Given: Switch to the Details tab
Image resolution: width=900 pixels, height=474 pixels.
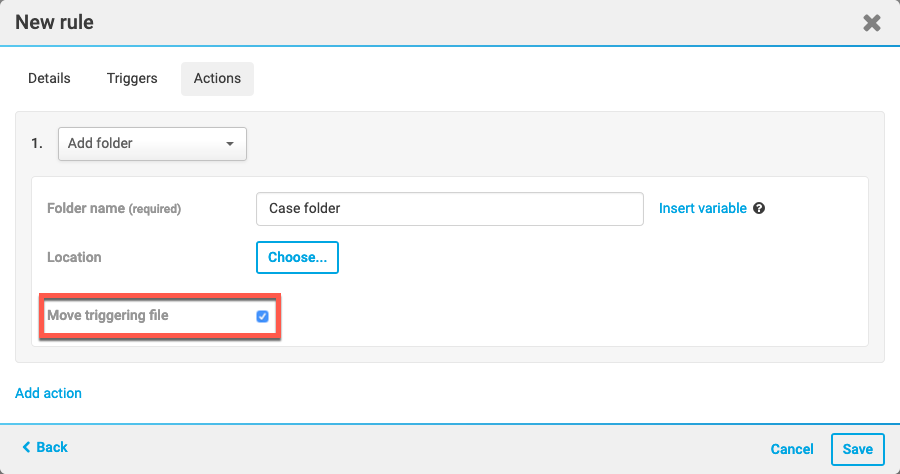Looking at the screenshot, I should [x=49, y=79].
